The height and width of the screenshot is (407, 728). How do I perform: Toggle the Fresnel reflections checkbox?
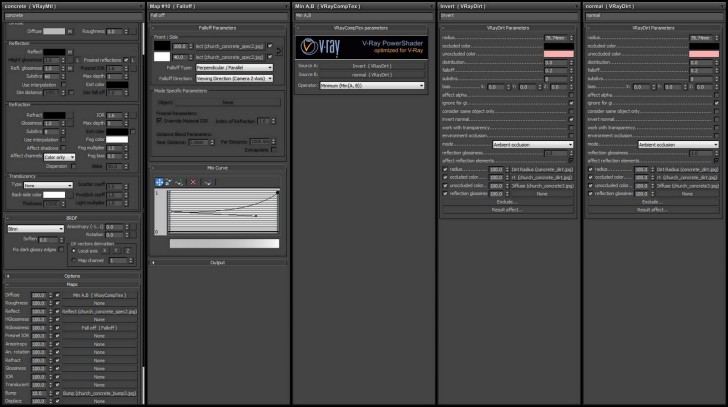126,60
